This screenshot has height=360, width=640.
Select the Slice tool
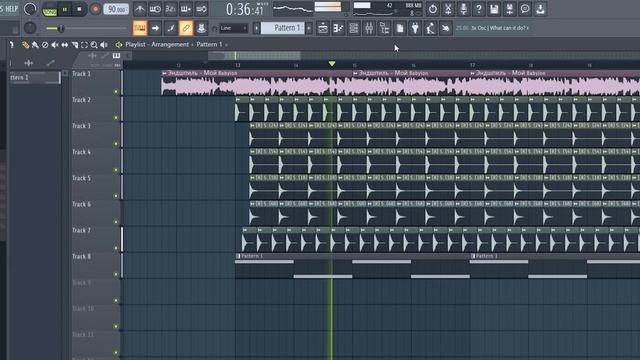74,44
